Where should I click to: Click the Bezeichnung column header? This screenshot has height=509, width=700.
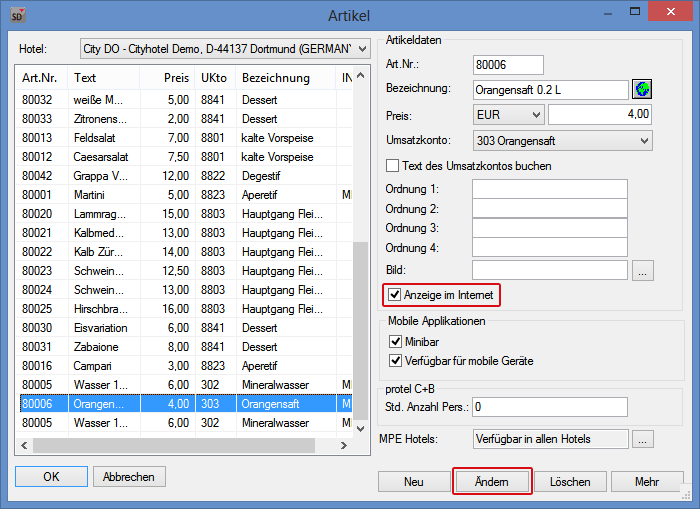click(x=275, y=77)
